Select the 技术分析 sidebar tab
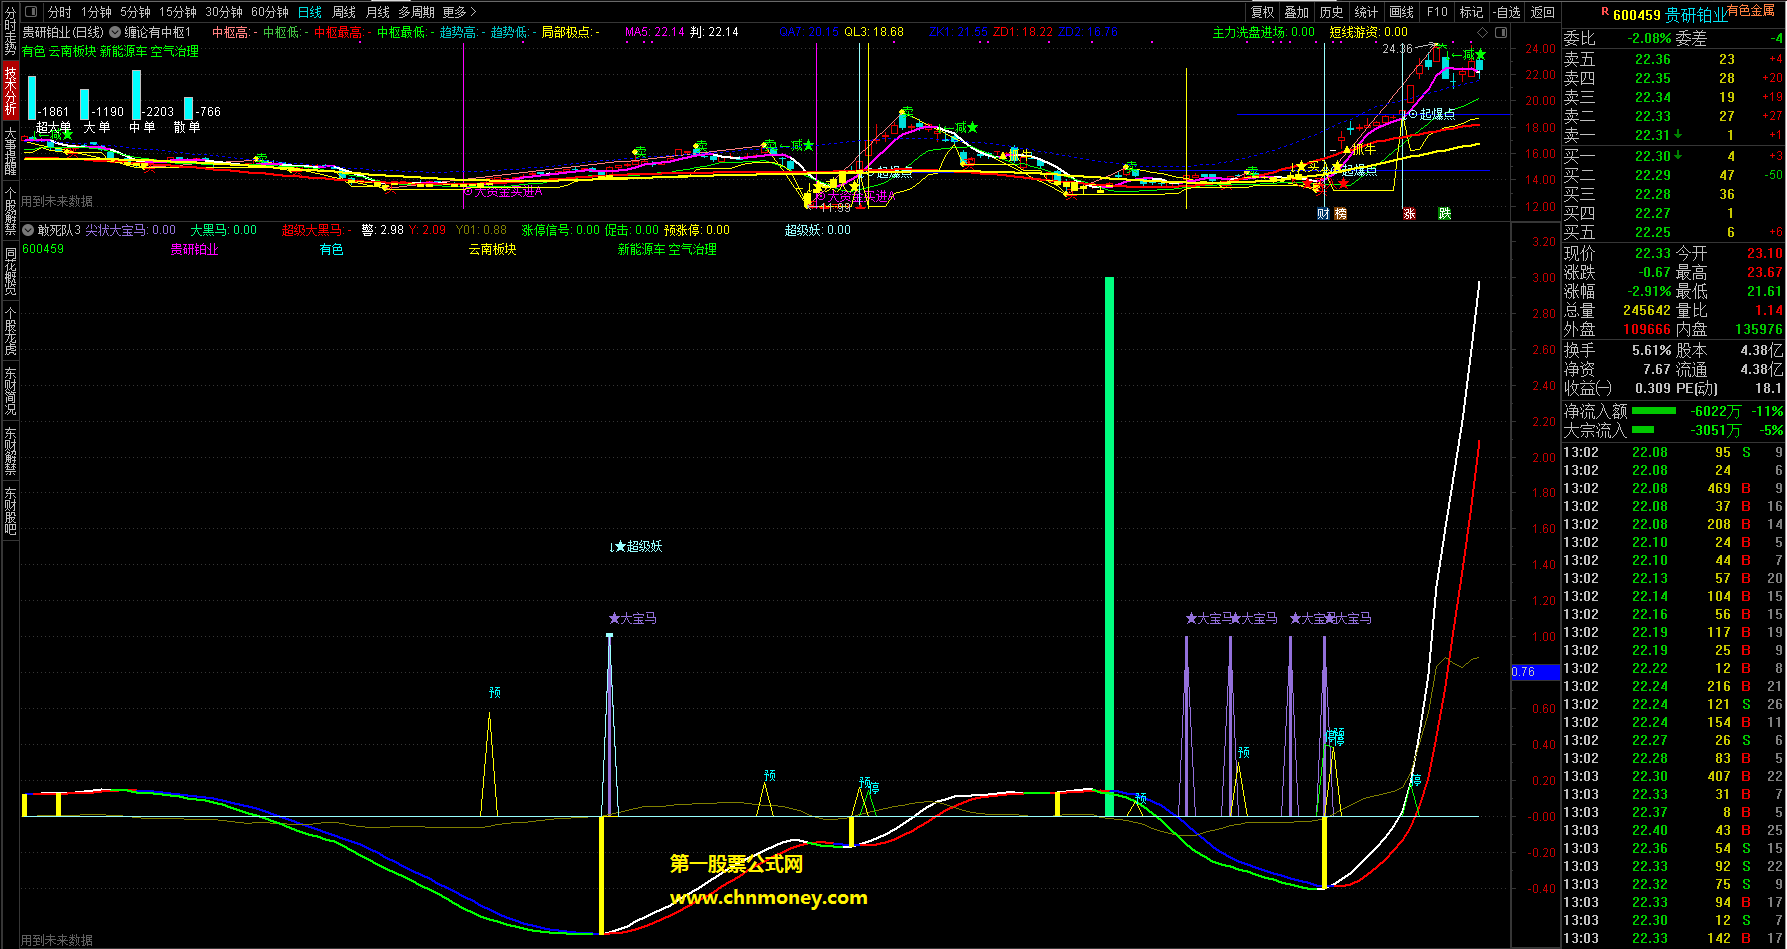The image size is (1787, 949). [10, 91]
